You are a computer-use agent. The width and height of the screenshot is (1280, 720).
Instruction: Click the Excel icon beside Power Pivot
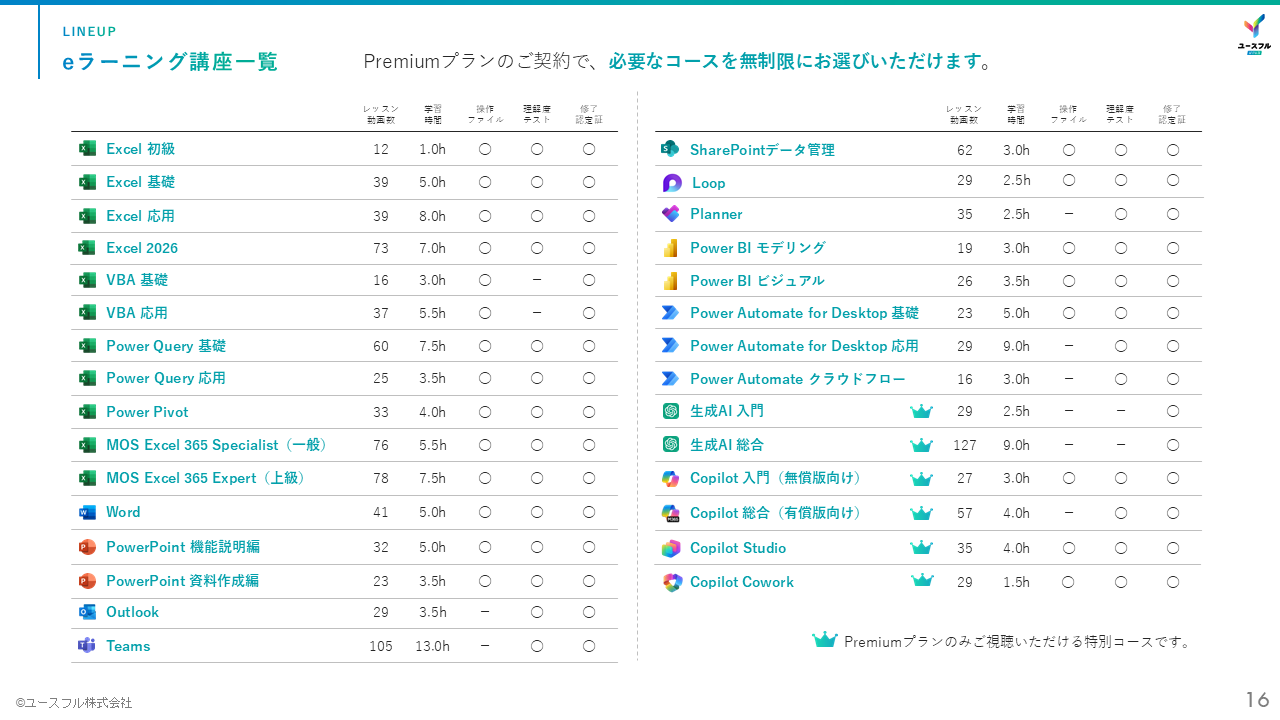point(88,412)
